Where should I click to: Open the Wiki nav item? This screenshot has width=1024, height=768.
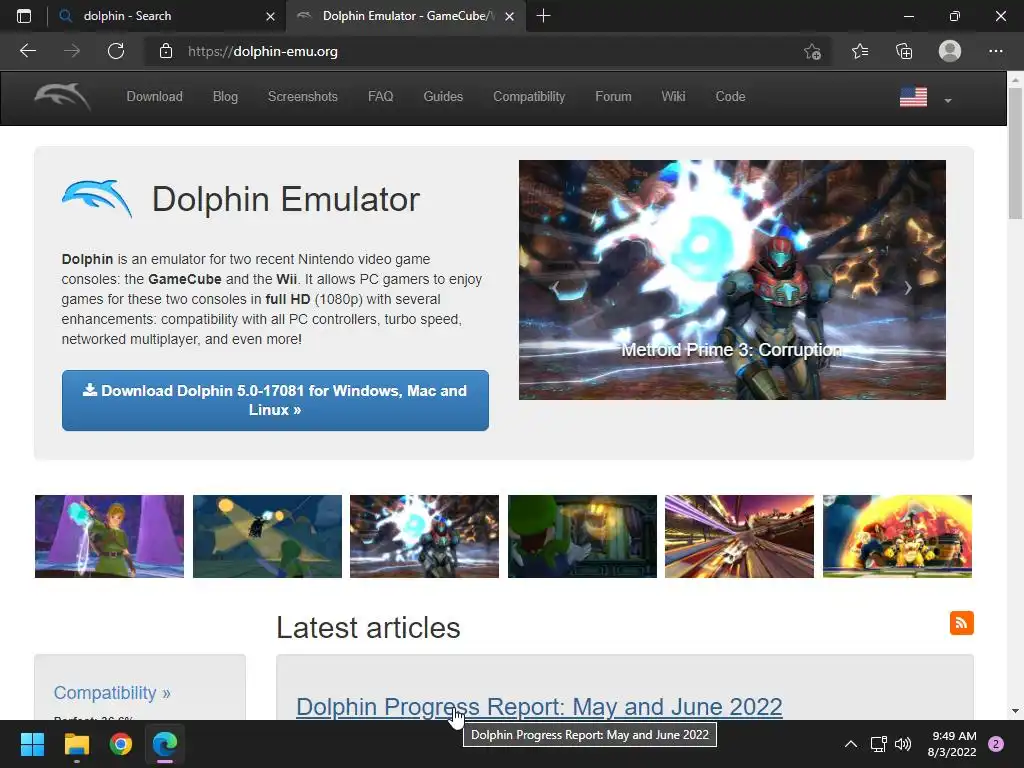tap(673, 97)
